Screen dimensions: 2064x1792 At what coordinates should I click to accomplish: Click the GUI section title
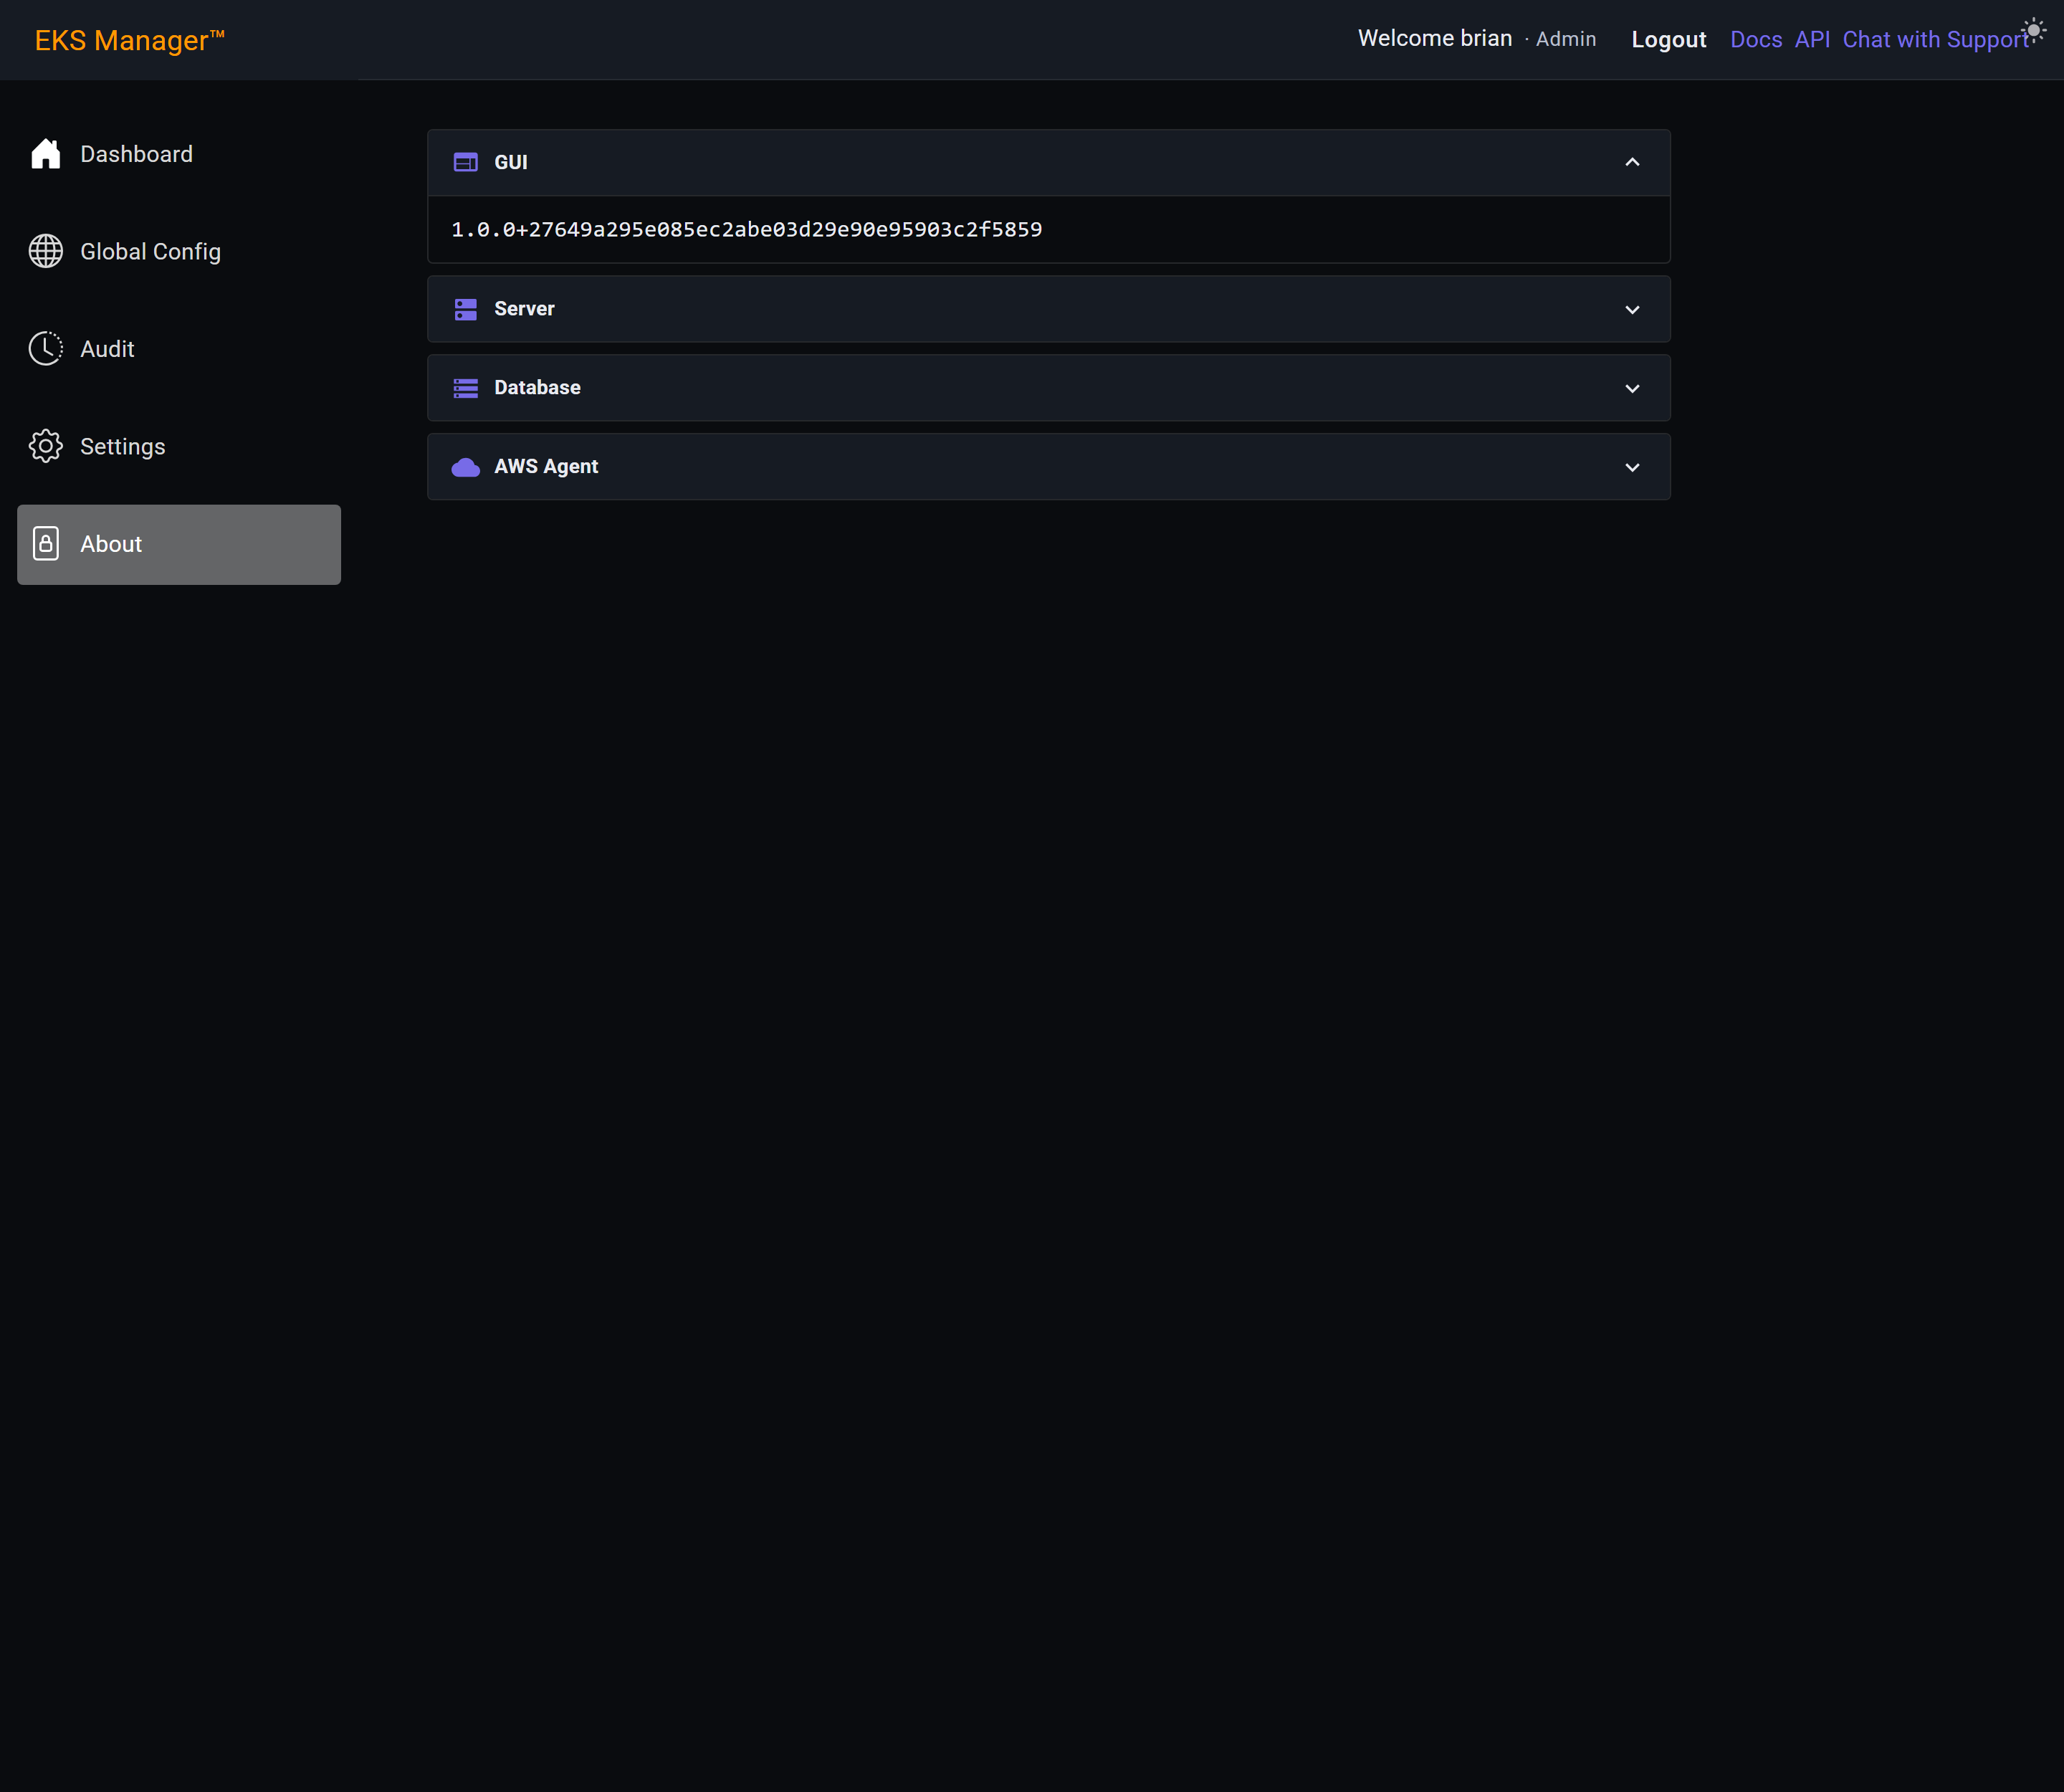[510, 162]
